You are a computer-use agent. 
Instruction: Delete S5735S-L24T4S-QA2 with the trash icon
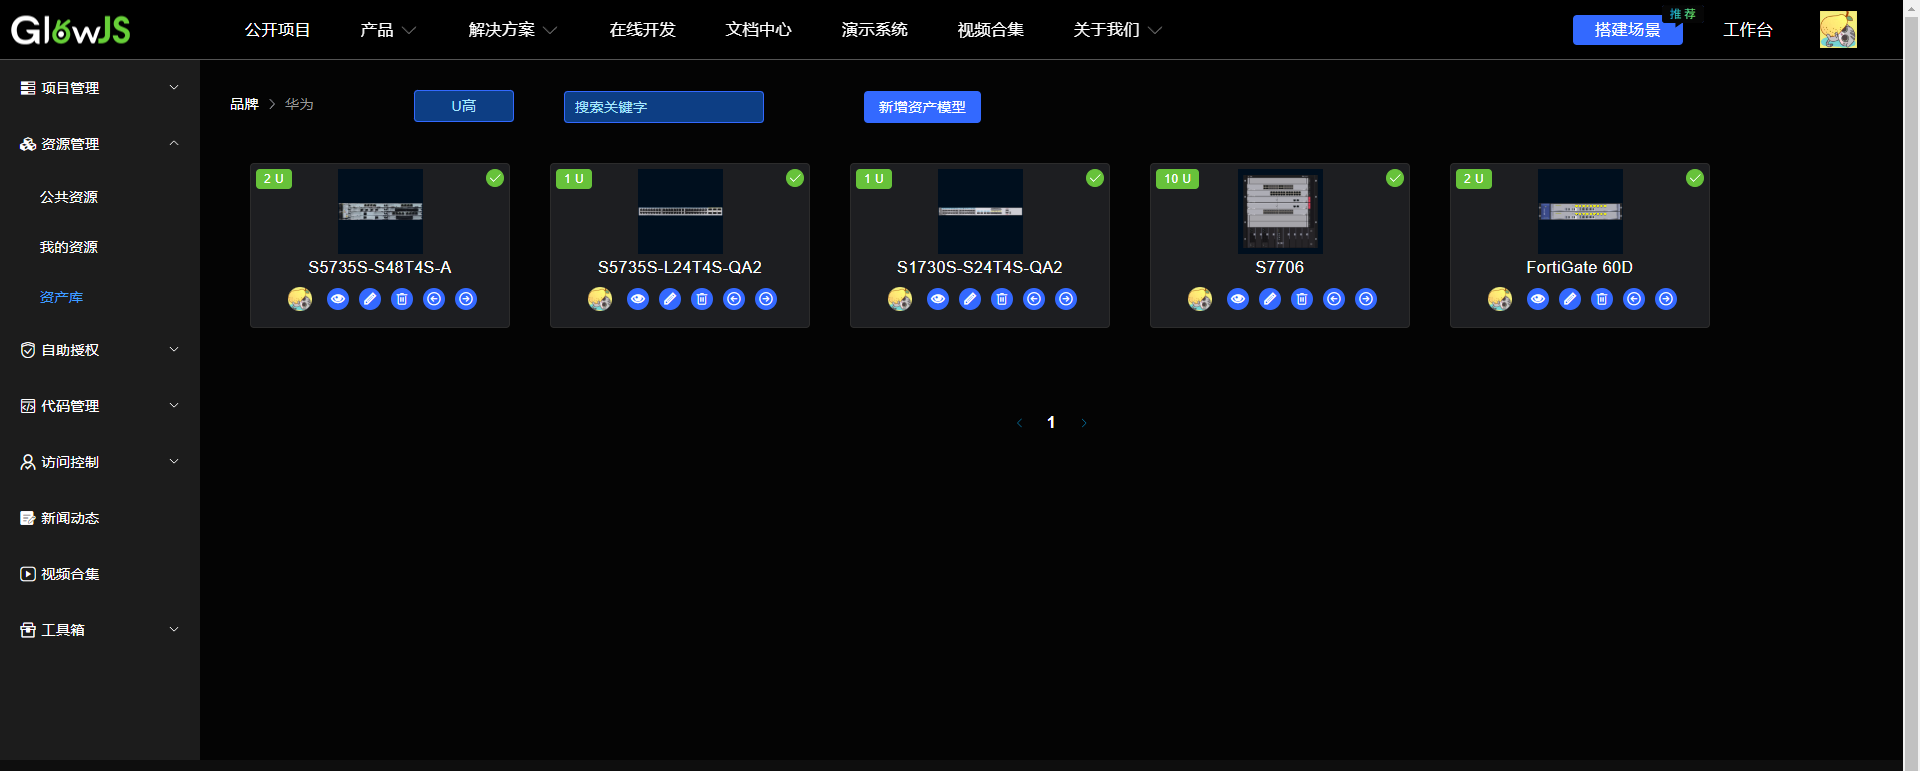702,299
